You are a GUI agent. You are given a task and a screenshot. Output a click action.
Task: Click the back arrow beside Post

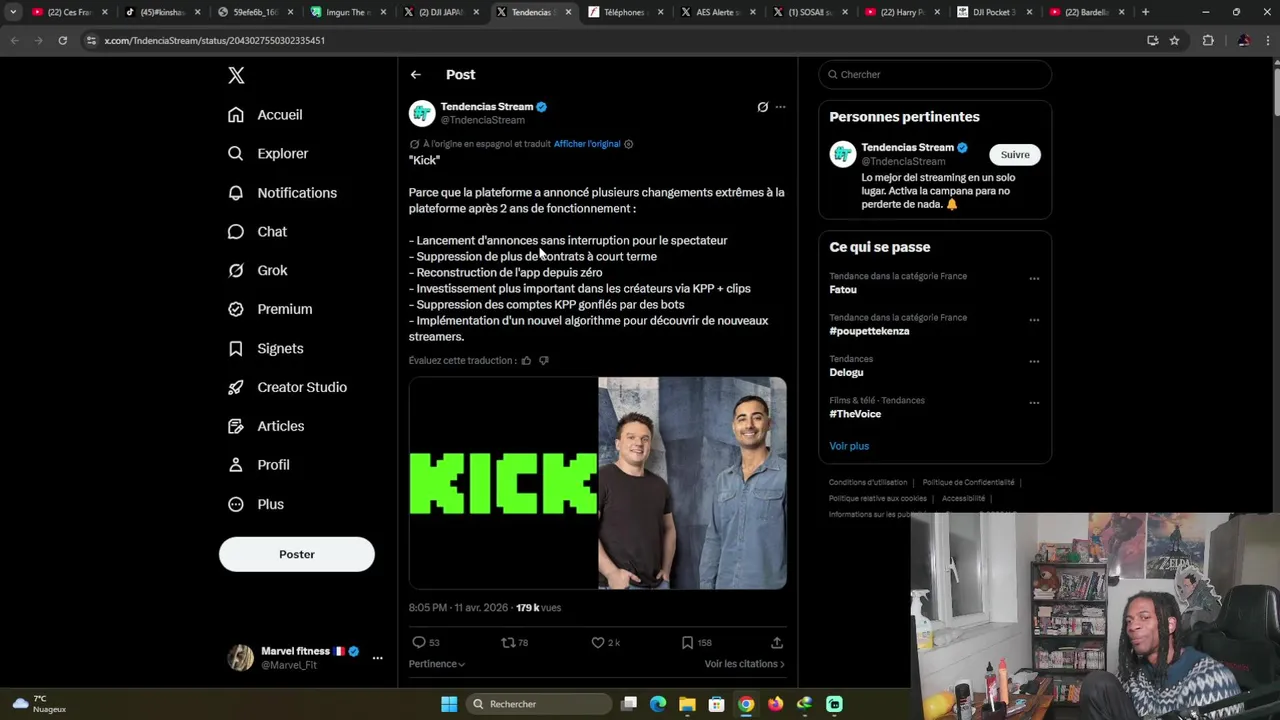click(x=416, y=75)
